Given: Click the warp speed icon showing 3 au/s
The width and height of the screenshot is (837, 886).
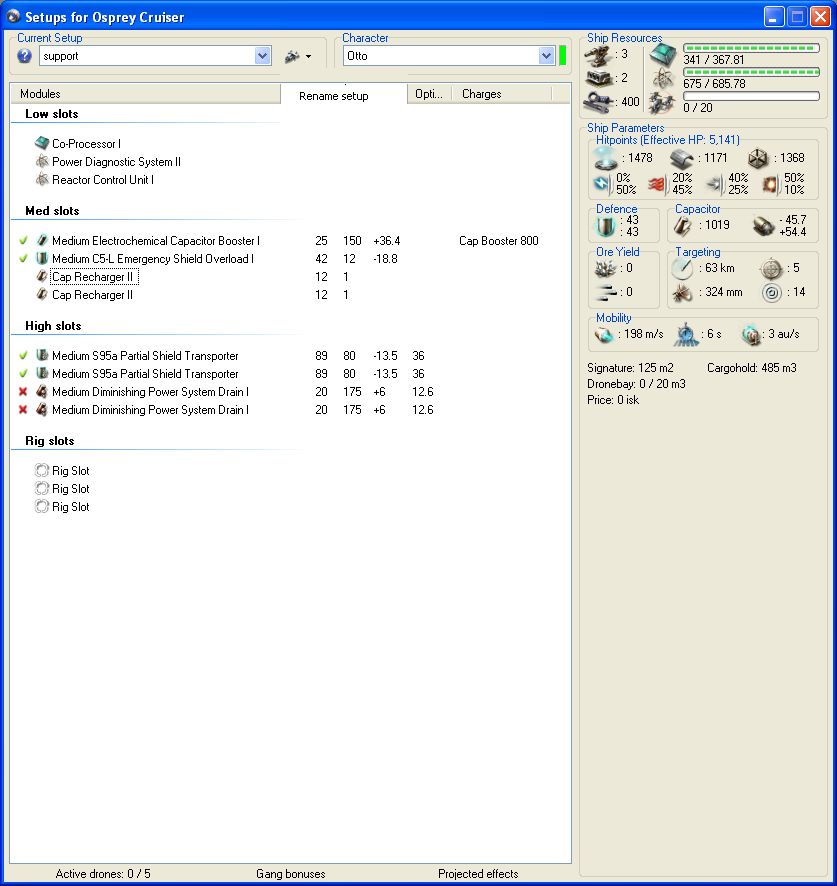Looking at the screenshot, I should (751, 335).
